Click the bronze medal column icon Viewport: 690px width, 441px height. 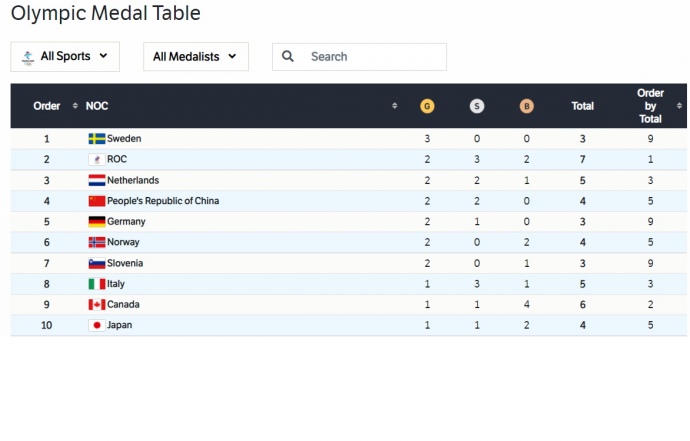[x=527, y=106]
